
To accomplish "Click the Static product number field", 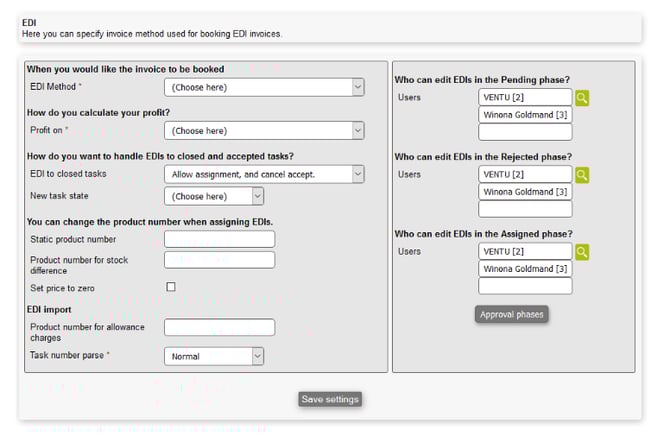I will tap(219, 239).
